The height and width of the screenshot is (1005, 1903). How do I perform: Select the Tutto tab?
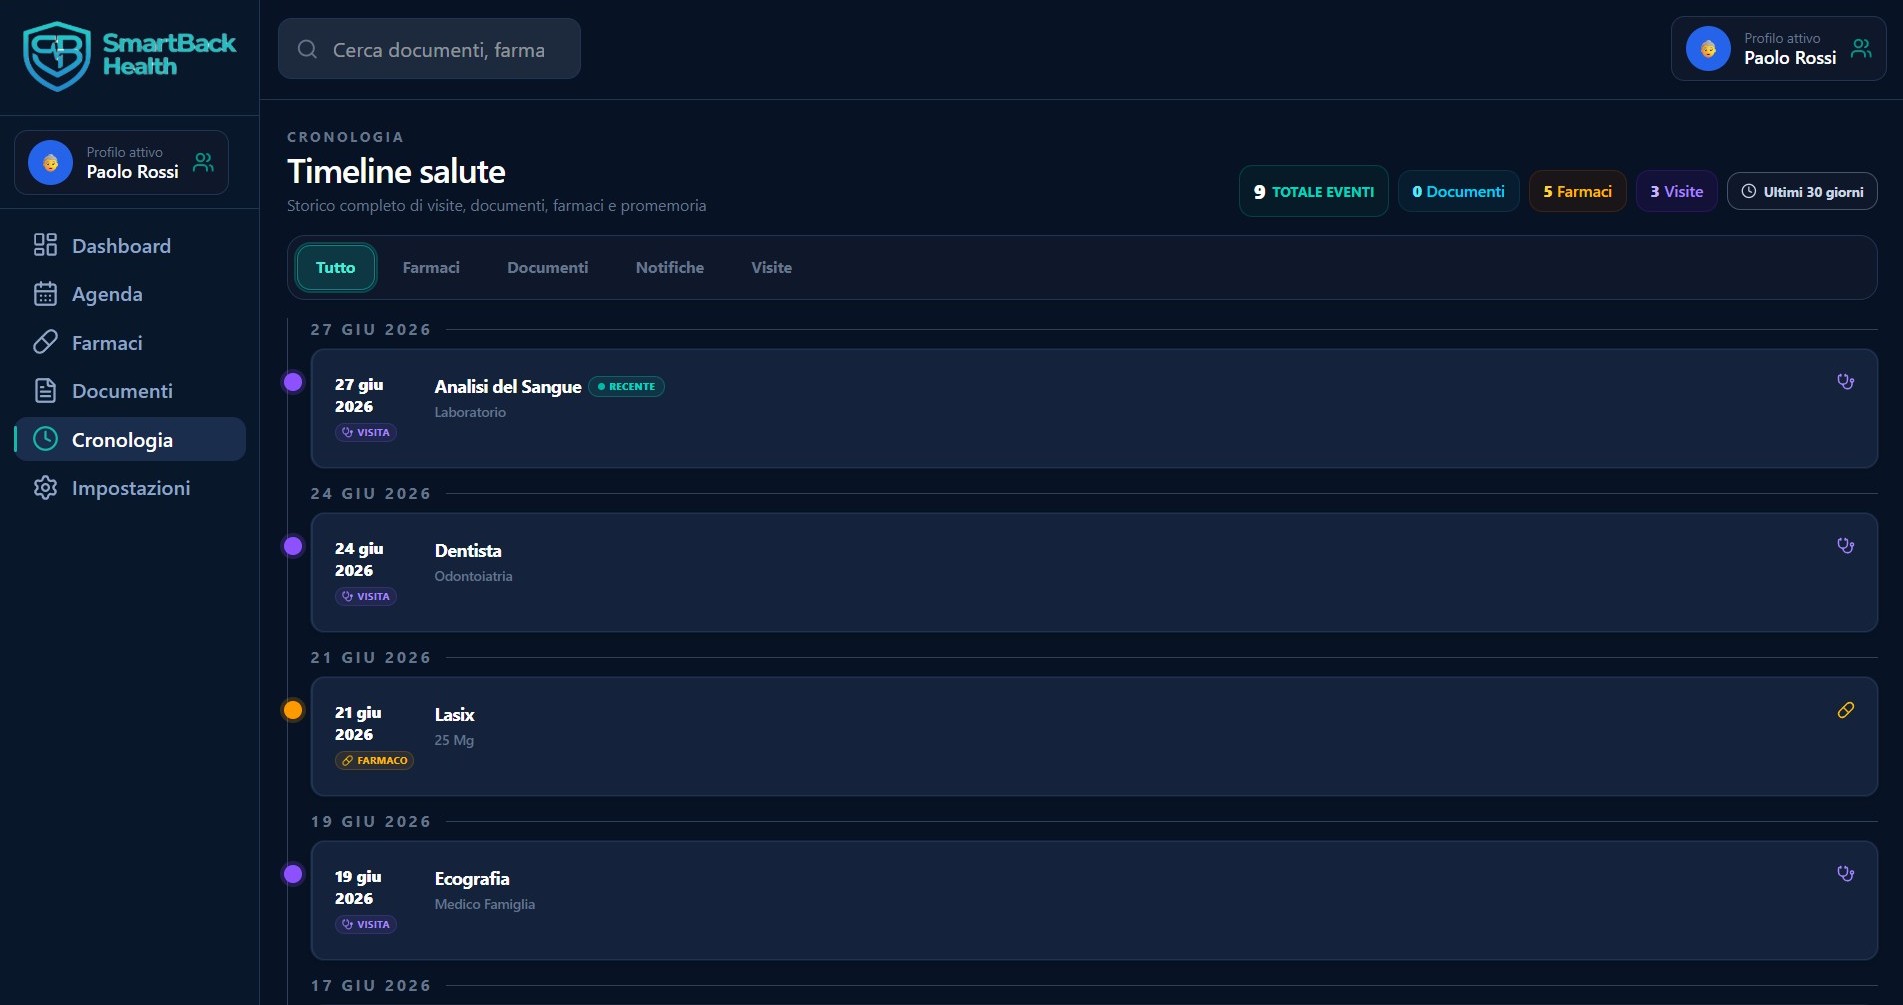click(x=336, y=267)
